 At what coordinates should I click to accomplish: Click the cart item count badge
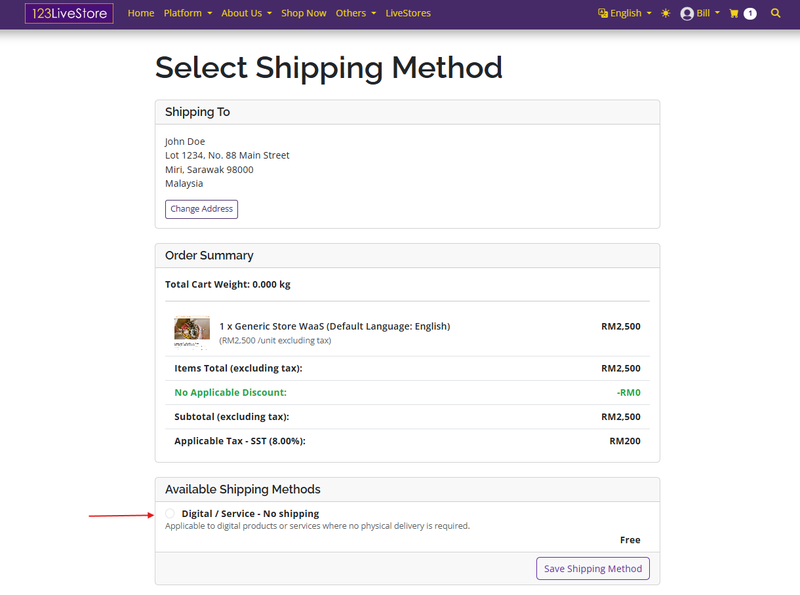(750, 14)
